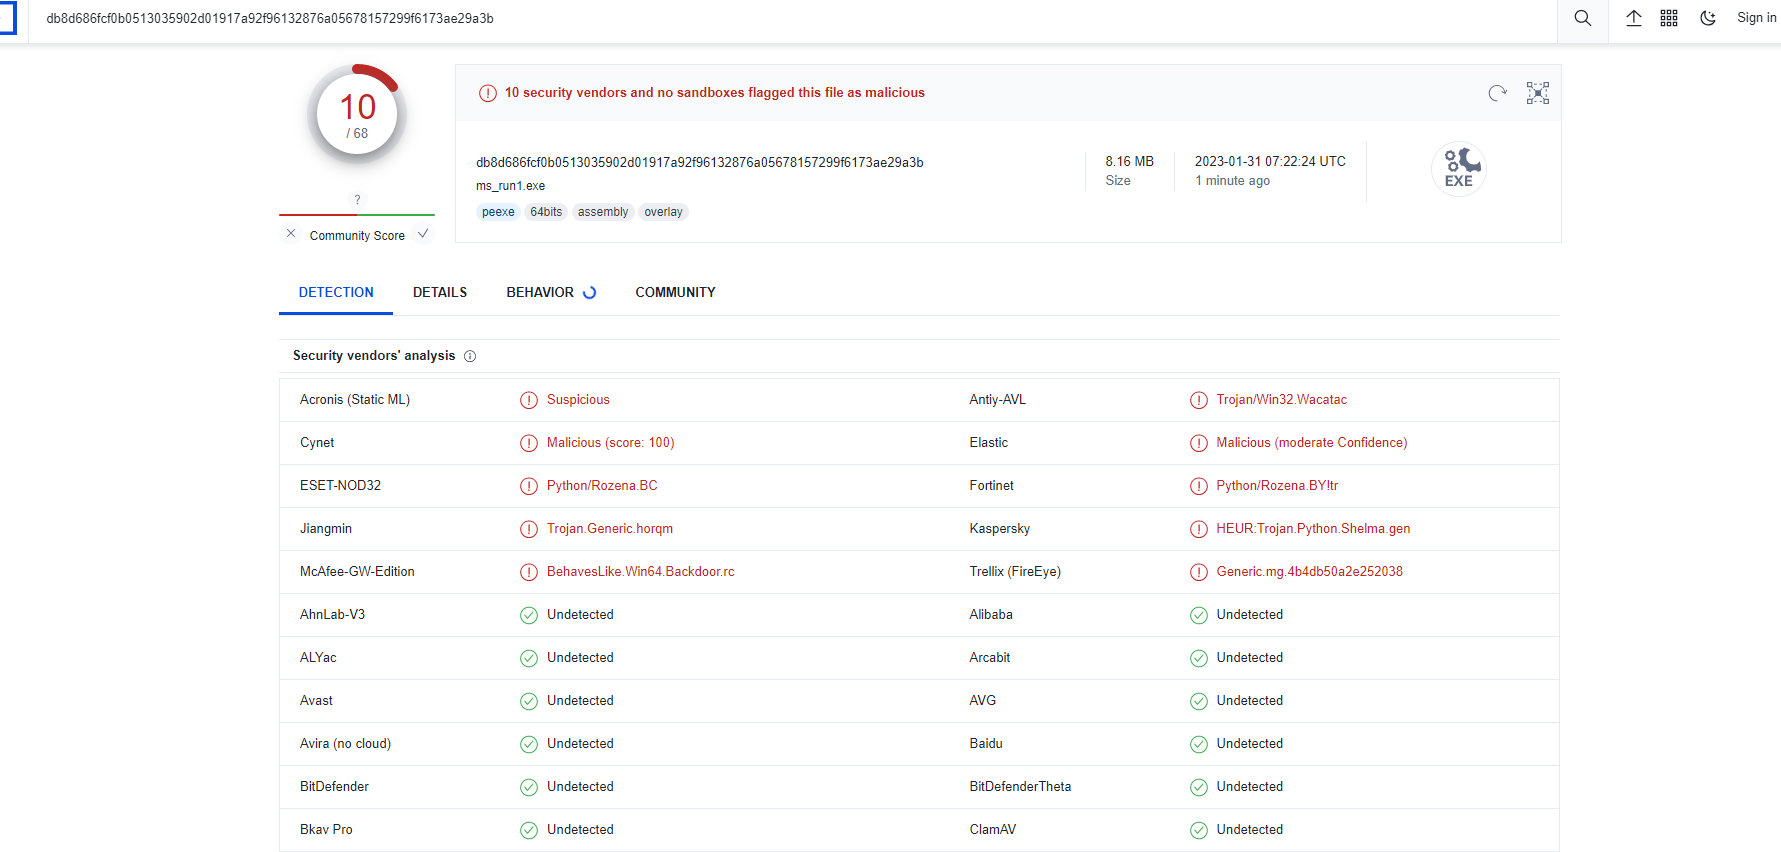Click info icon beside Security vendors' analysis
Viewport: 1781px width, 852px height.
(470, 356)
